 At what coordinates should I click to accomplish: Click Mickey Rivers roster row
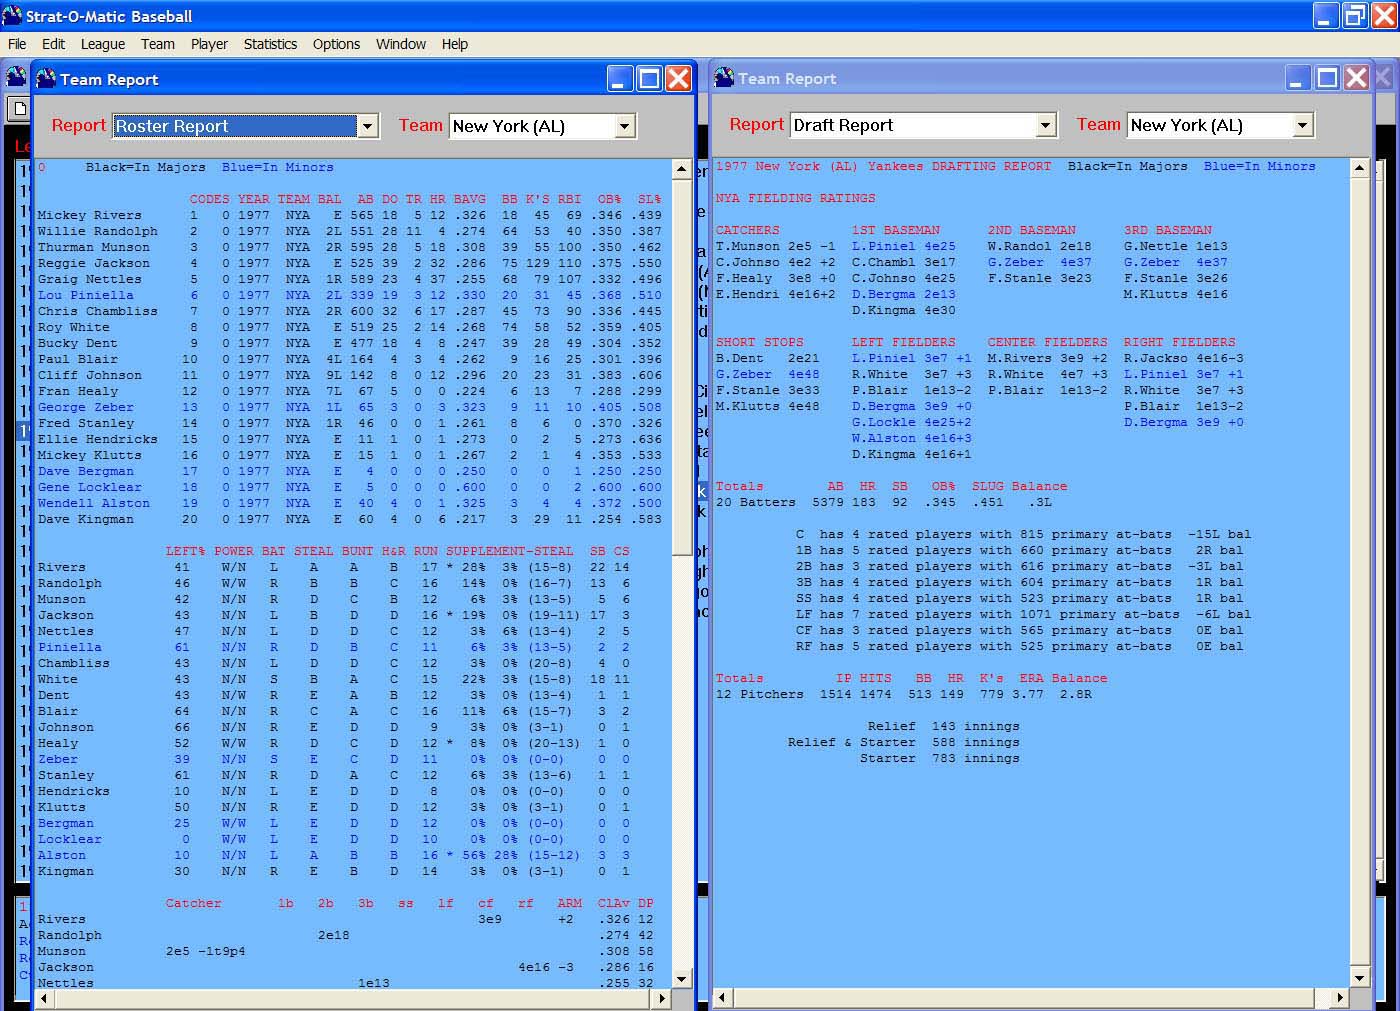349,215
